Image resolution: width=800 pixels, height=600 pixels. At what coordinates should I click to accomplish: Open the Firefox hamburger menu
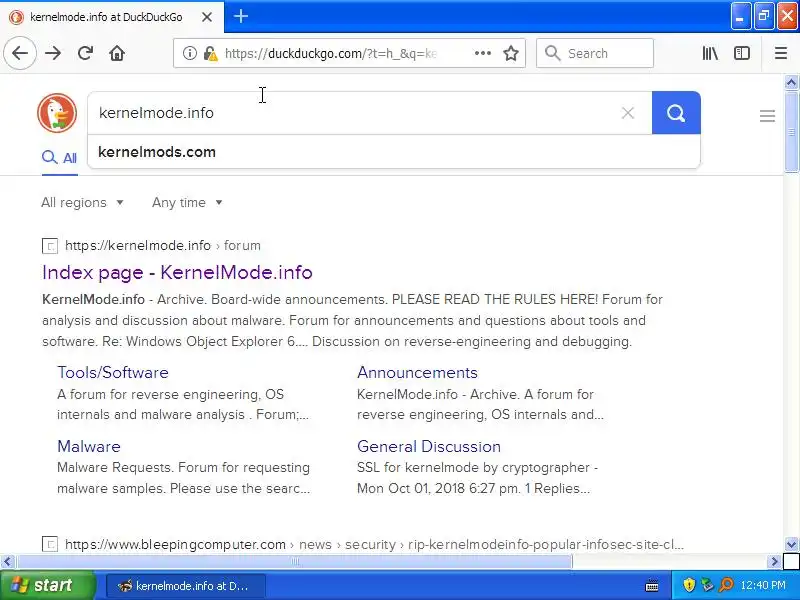coord(781,53)
